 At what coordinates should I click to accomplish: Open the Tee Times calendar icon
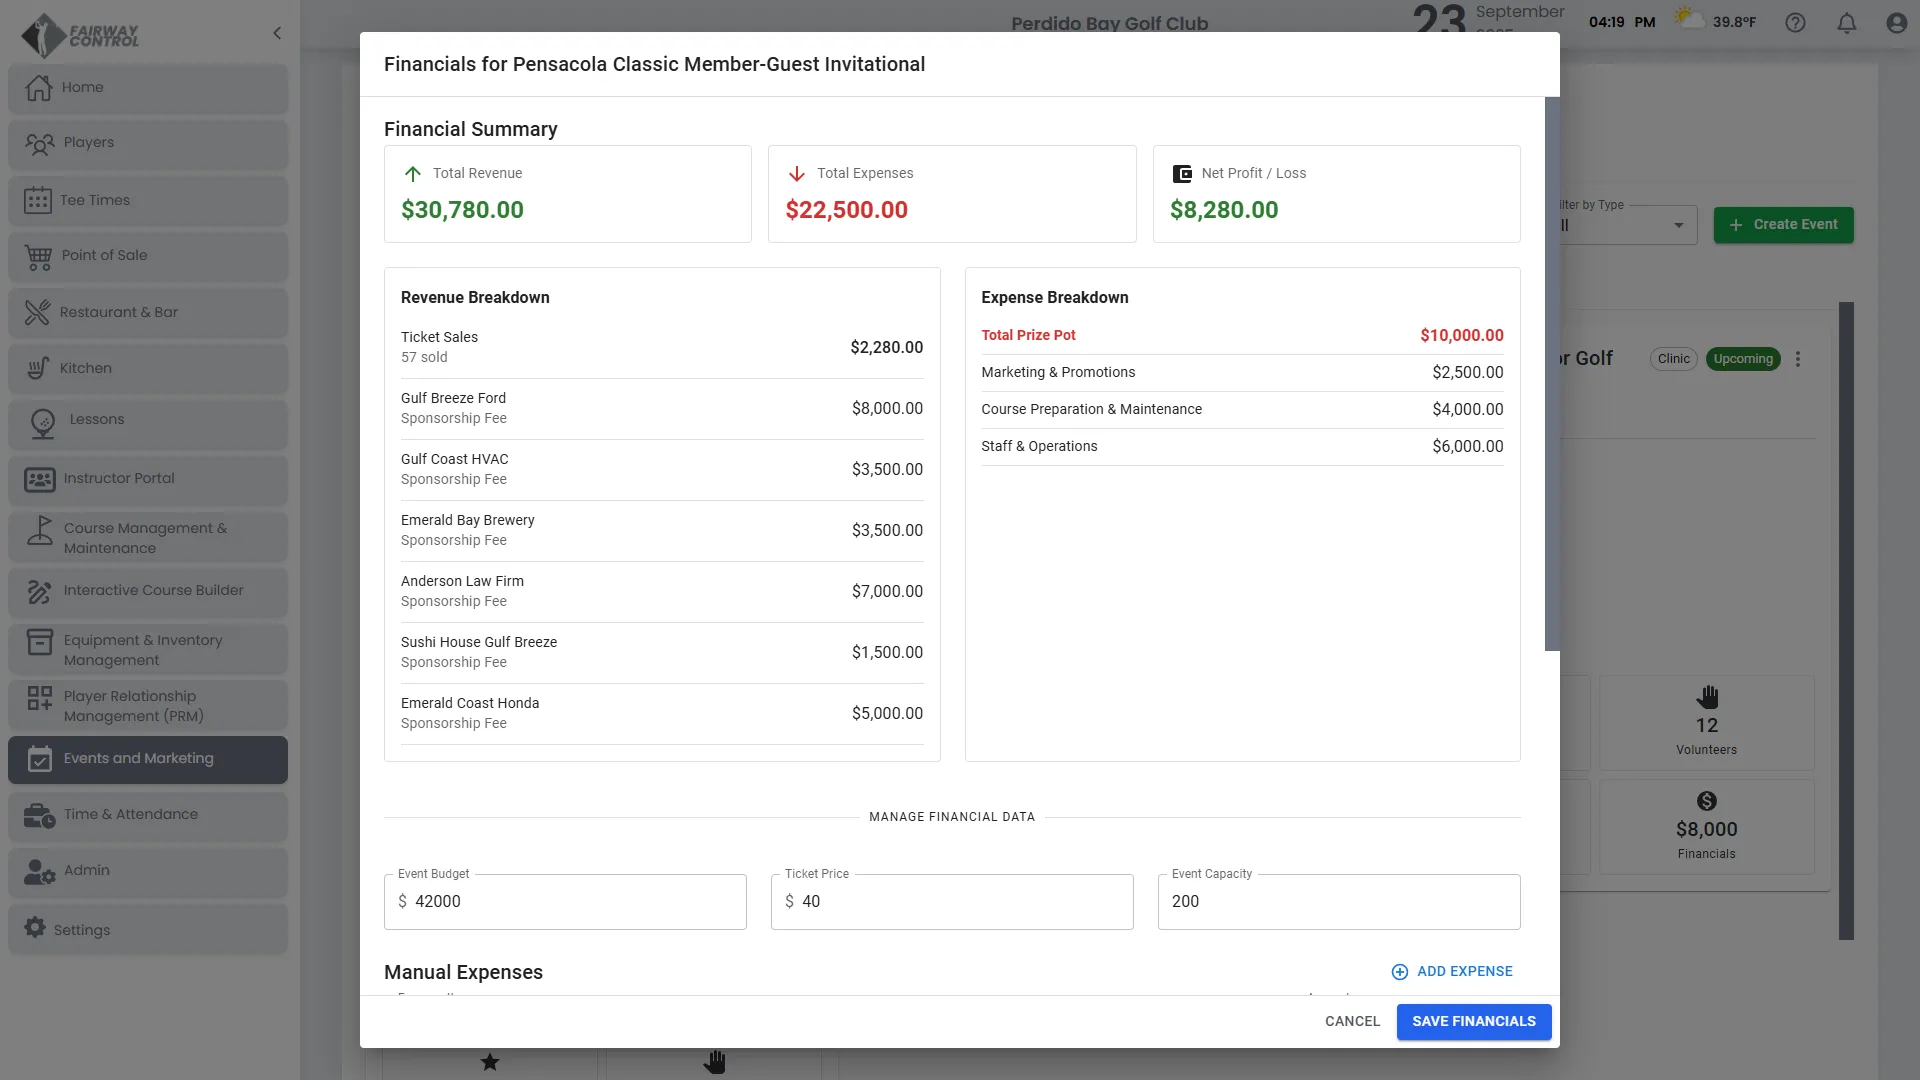pos(38,200)
